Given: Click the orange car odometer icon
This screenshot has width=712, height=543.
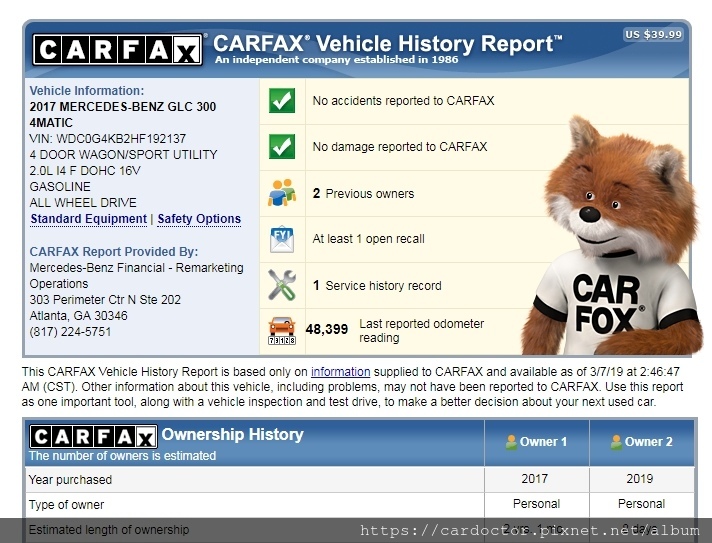Looking at the screenshot, I should [x=282, y=331].
